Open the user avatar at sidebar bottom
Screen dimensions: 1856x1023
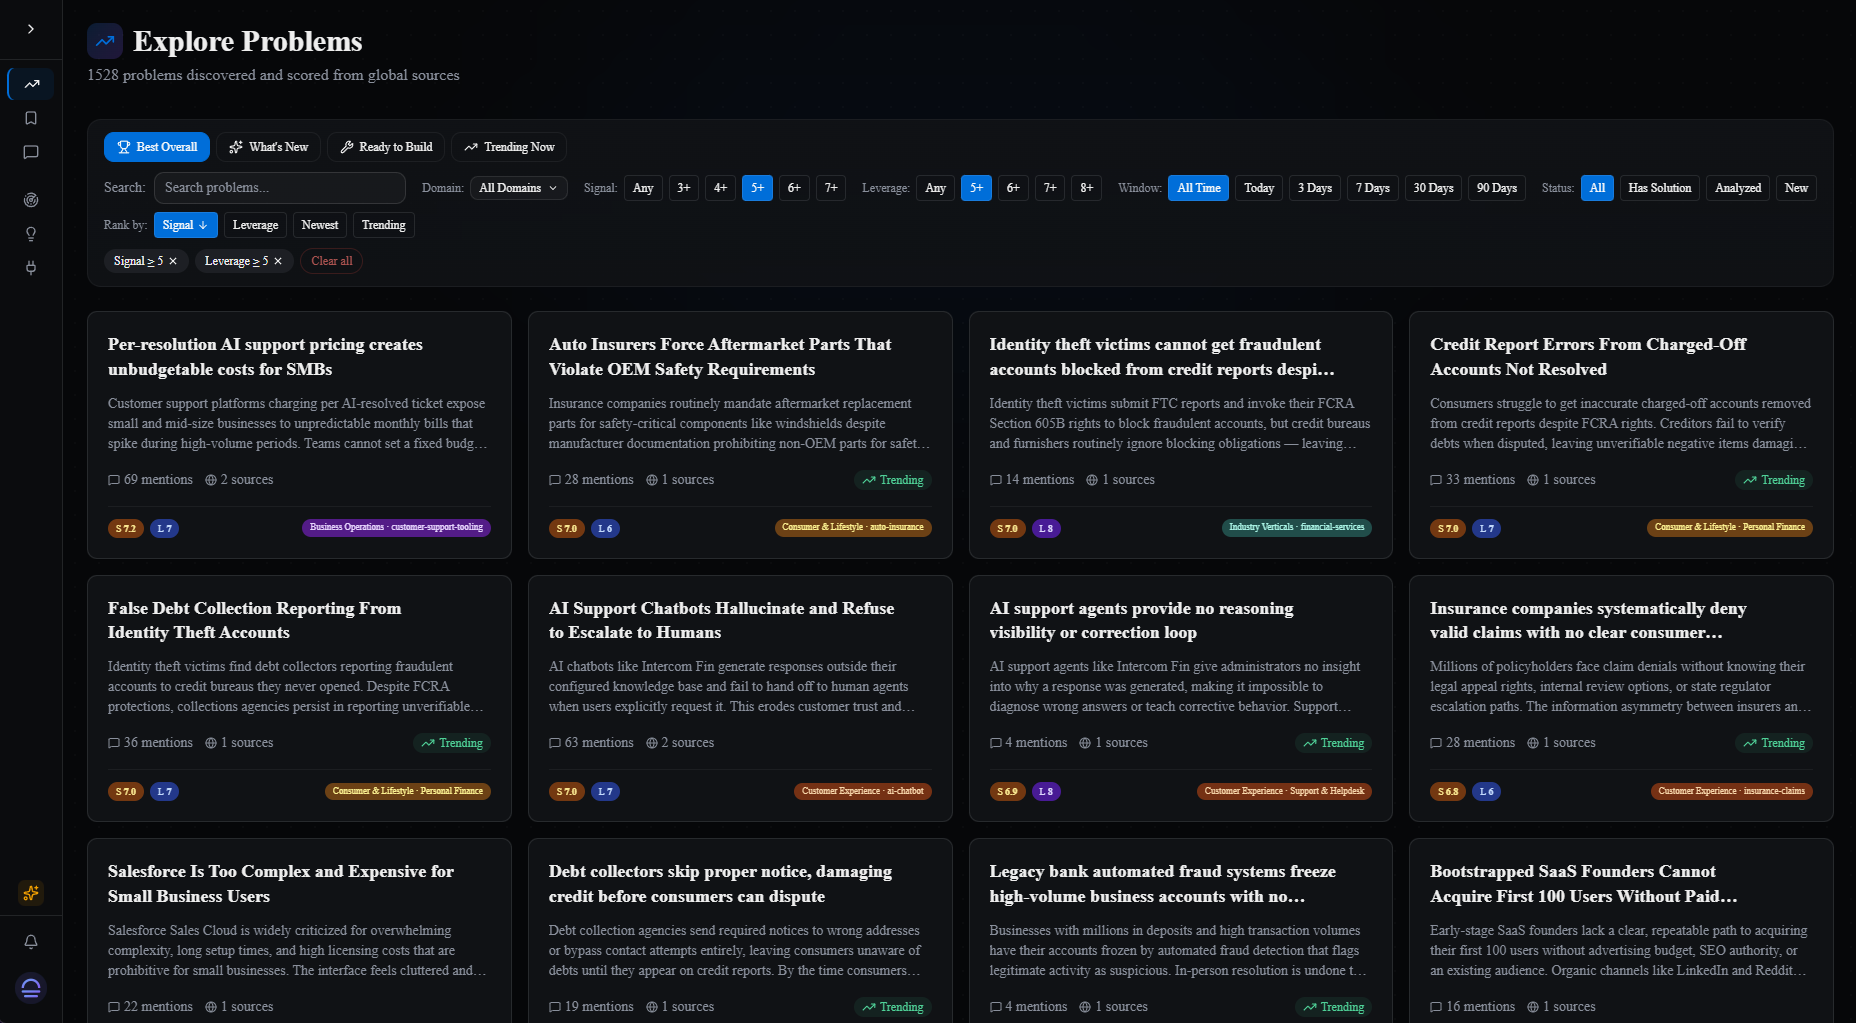31,988
